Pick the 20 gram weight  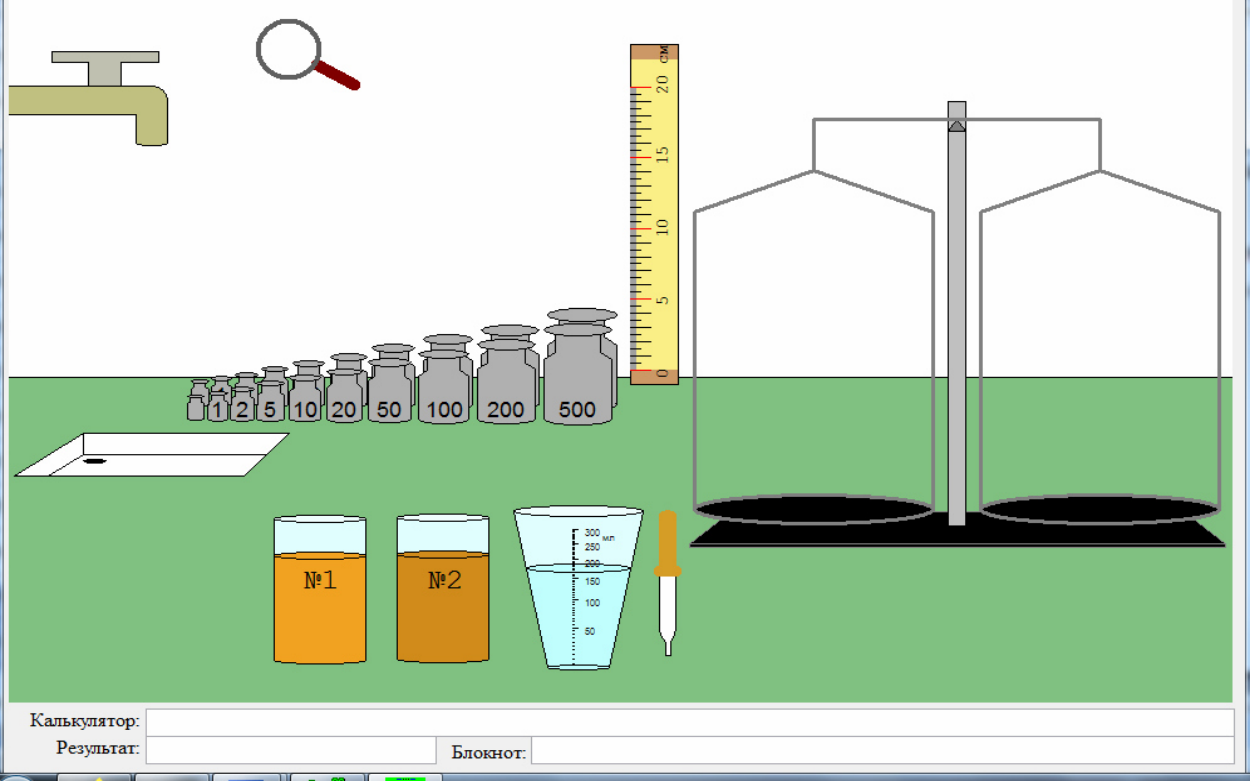(344, 395)
